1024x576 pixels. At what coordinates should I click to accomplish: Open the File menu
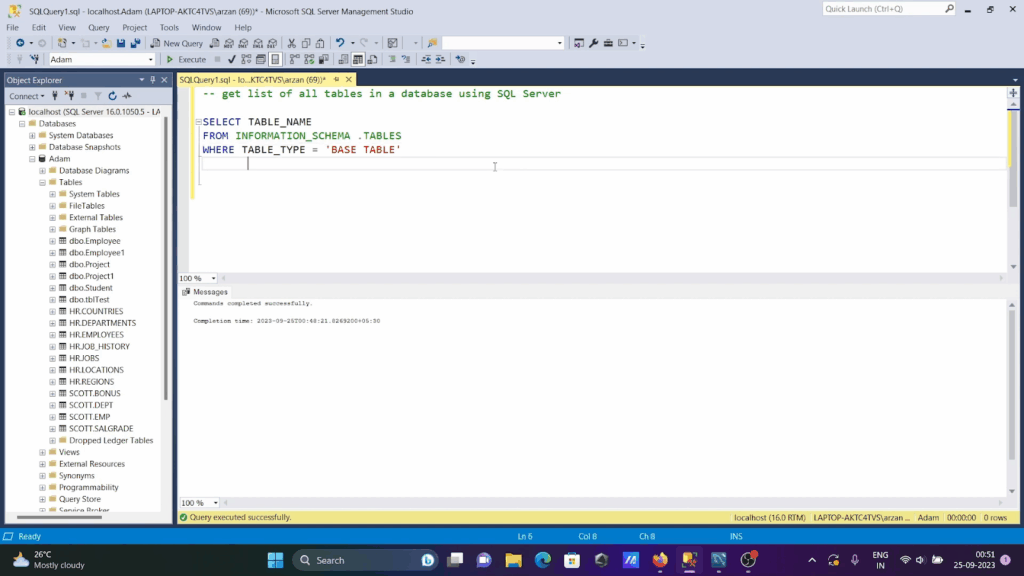[12, 27]
